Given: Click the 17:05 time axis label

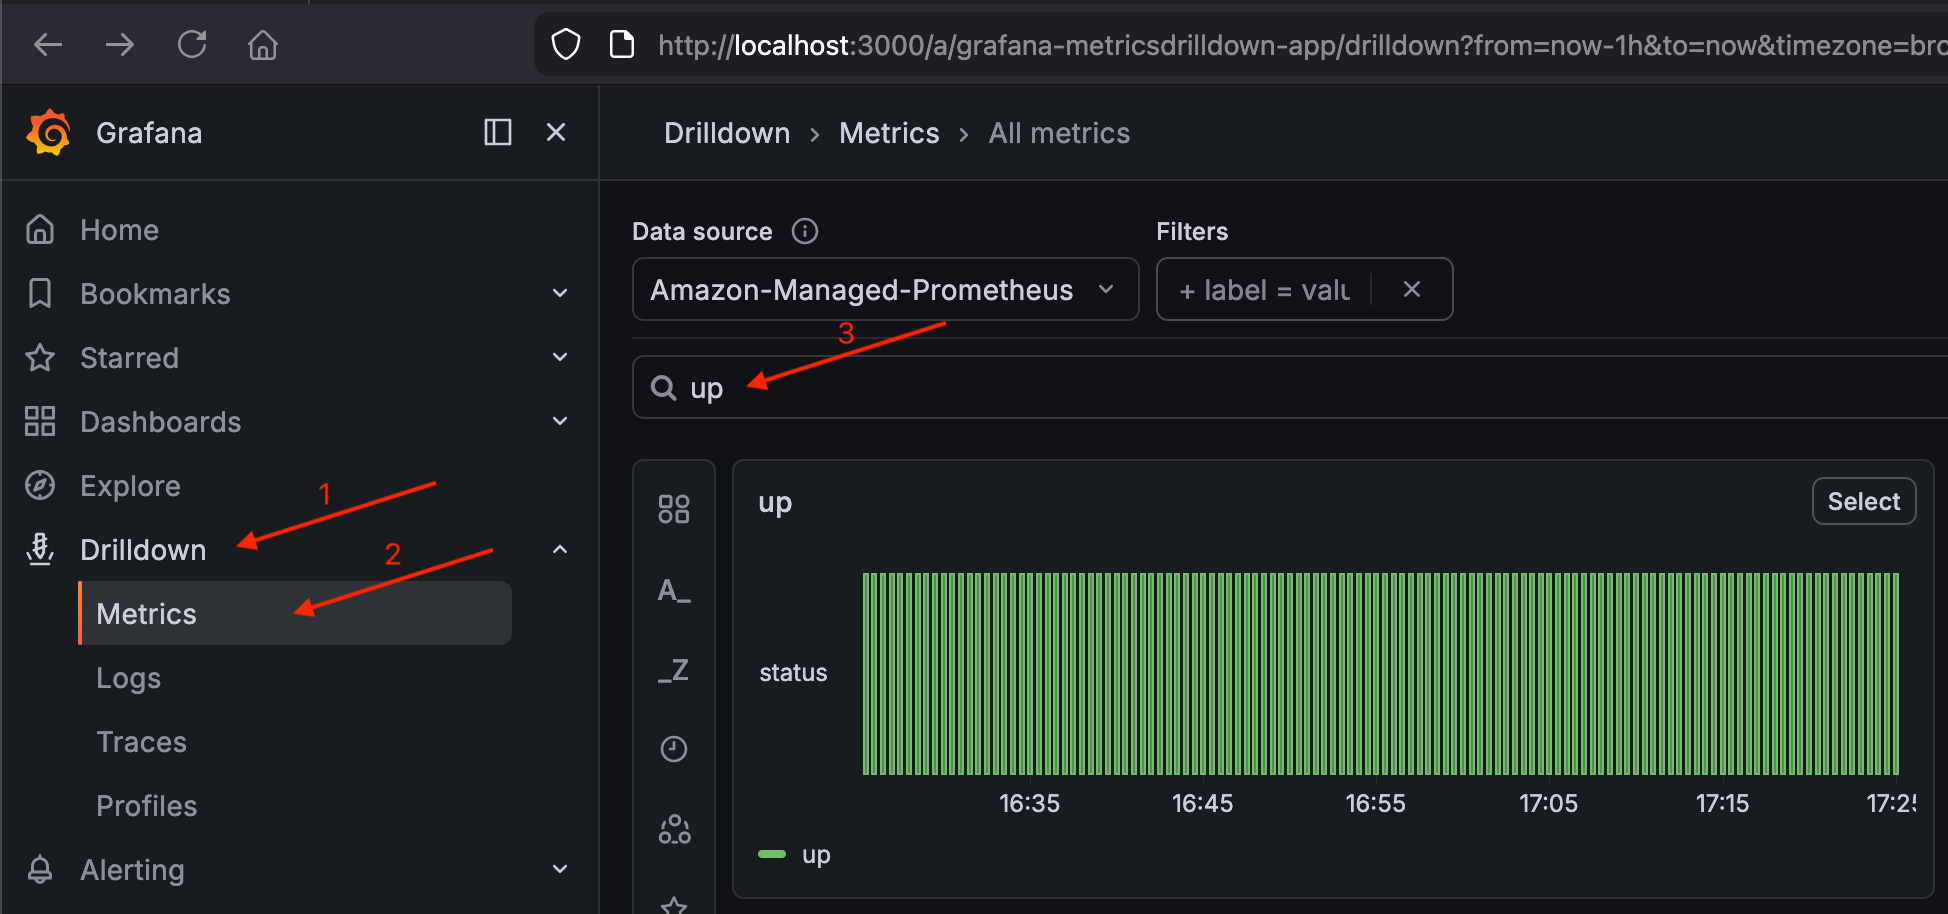Looking at the screenshot, I should [1548, 803].
